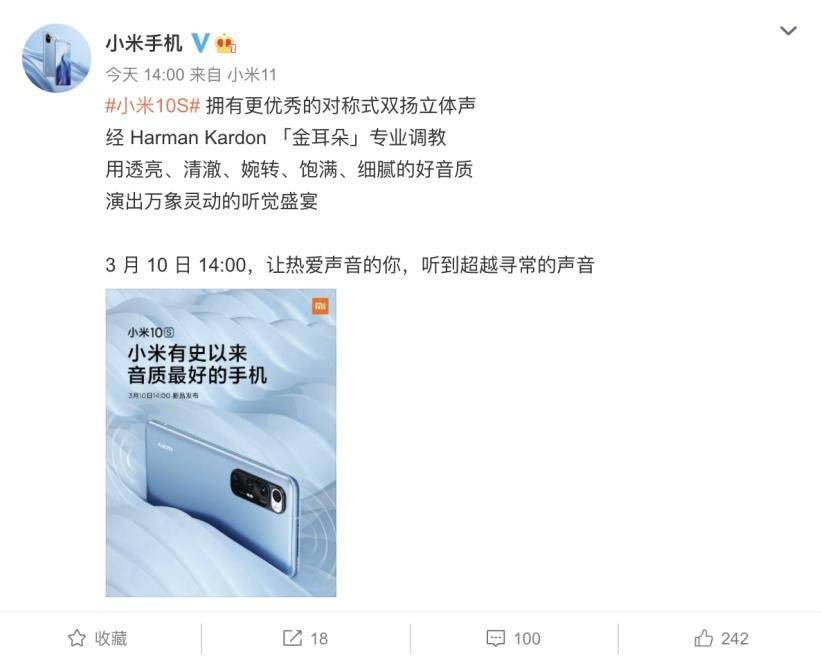
Task: Toggle 收藏 to bookmark this post
Action: (x=98, y=638)
